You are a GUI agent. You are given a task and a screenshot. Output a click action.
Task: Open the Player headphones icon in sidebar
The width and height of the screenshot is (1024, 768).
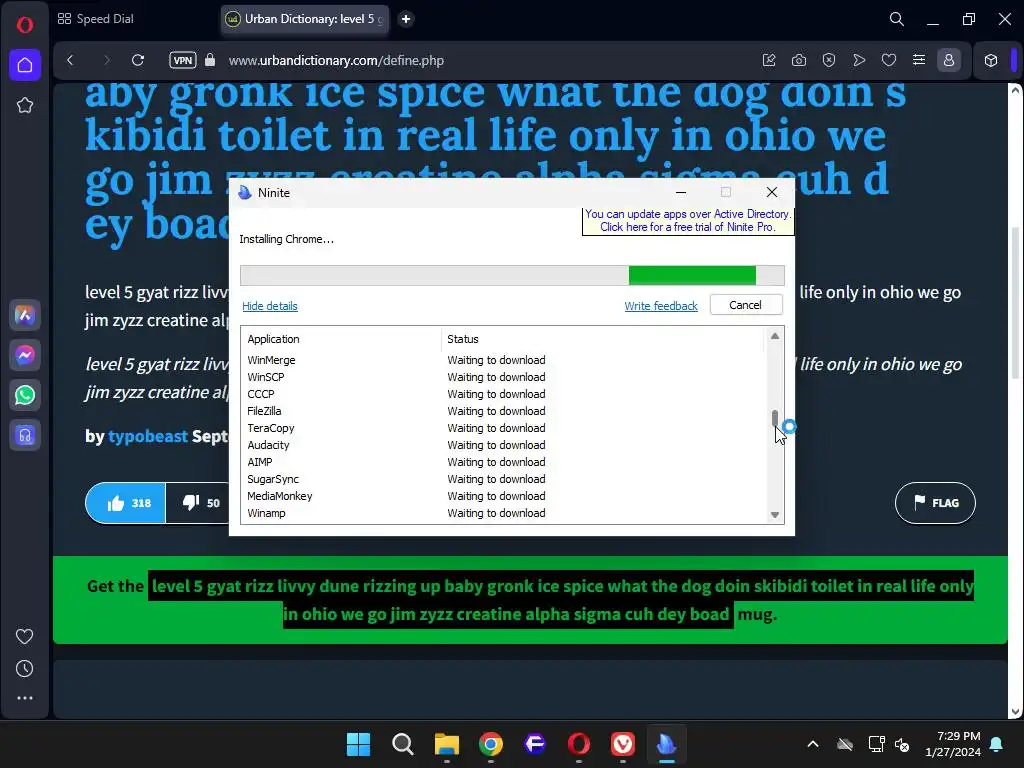coord(25,435)
